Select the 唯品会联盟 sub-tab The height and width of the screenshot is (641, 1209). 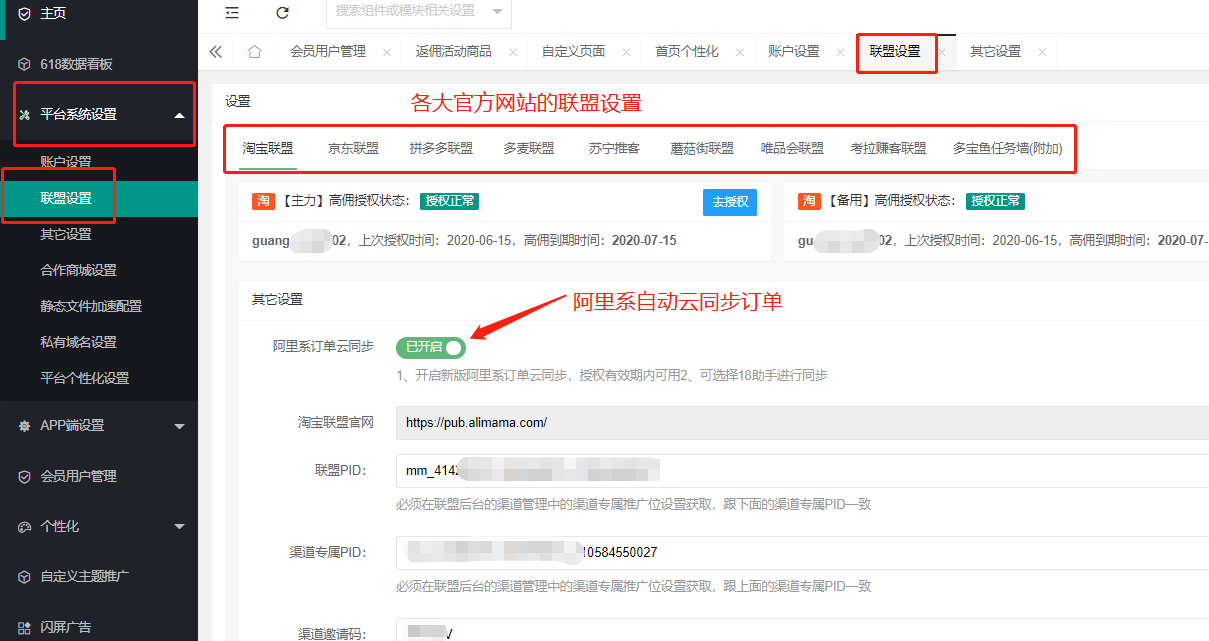click(x=792, y=149)
